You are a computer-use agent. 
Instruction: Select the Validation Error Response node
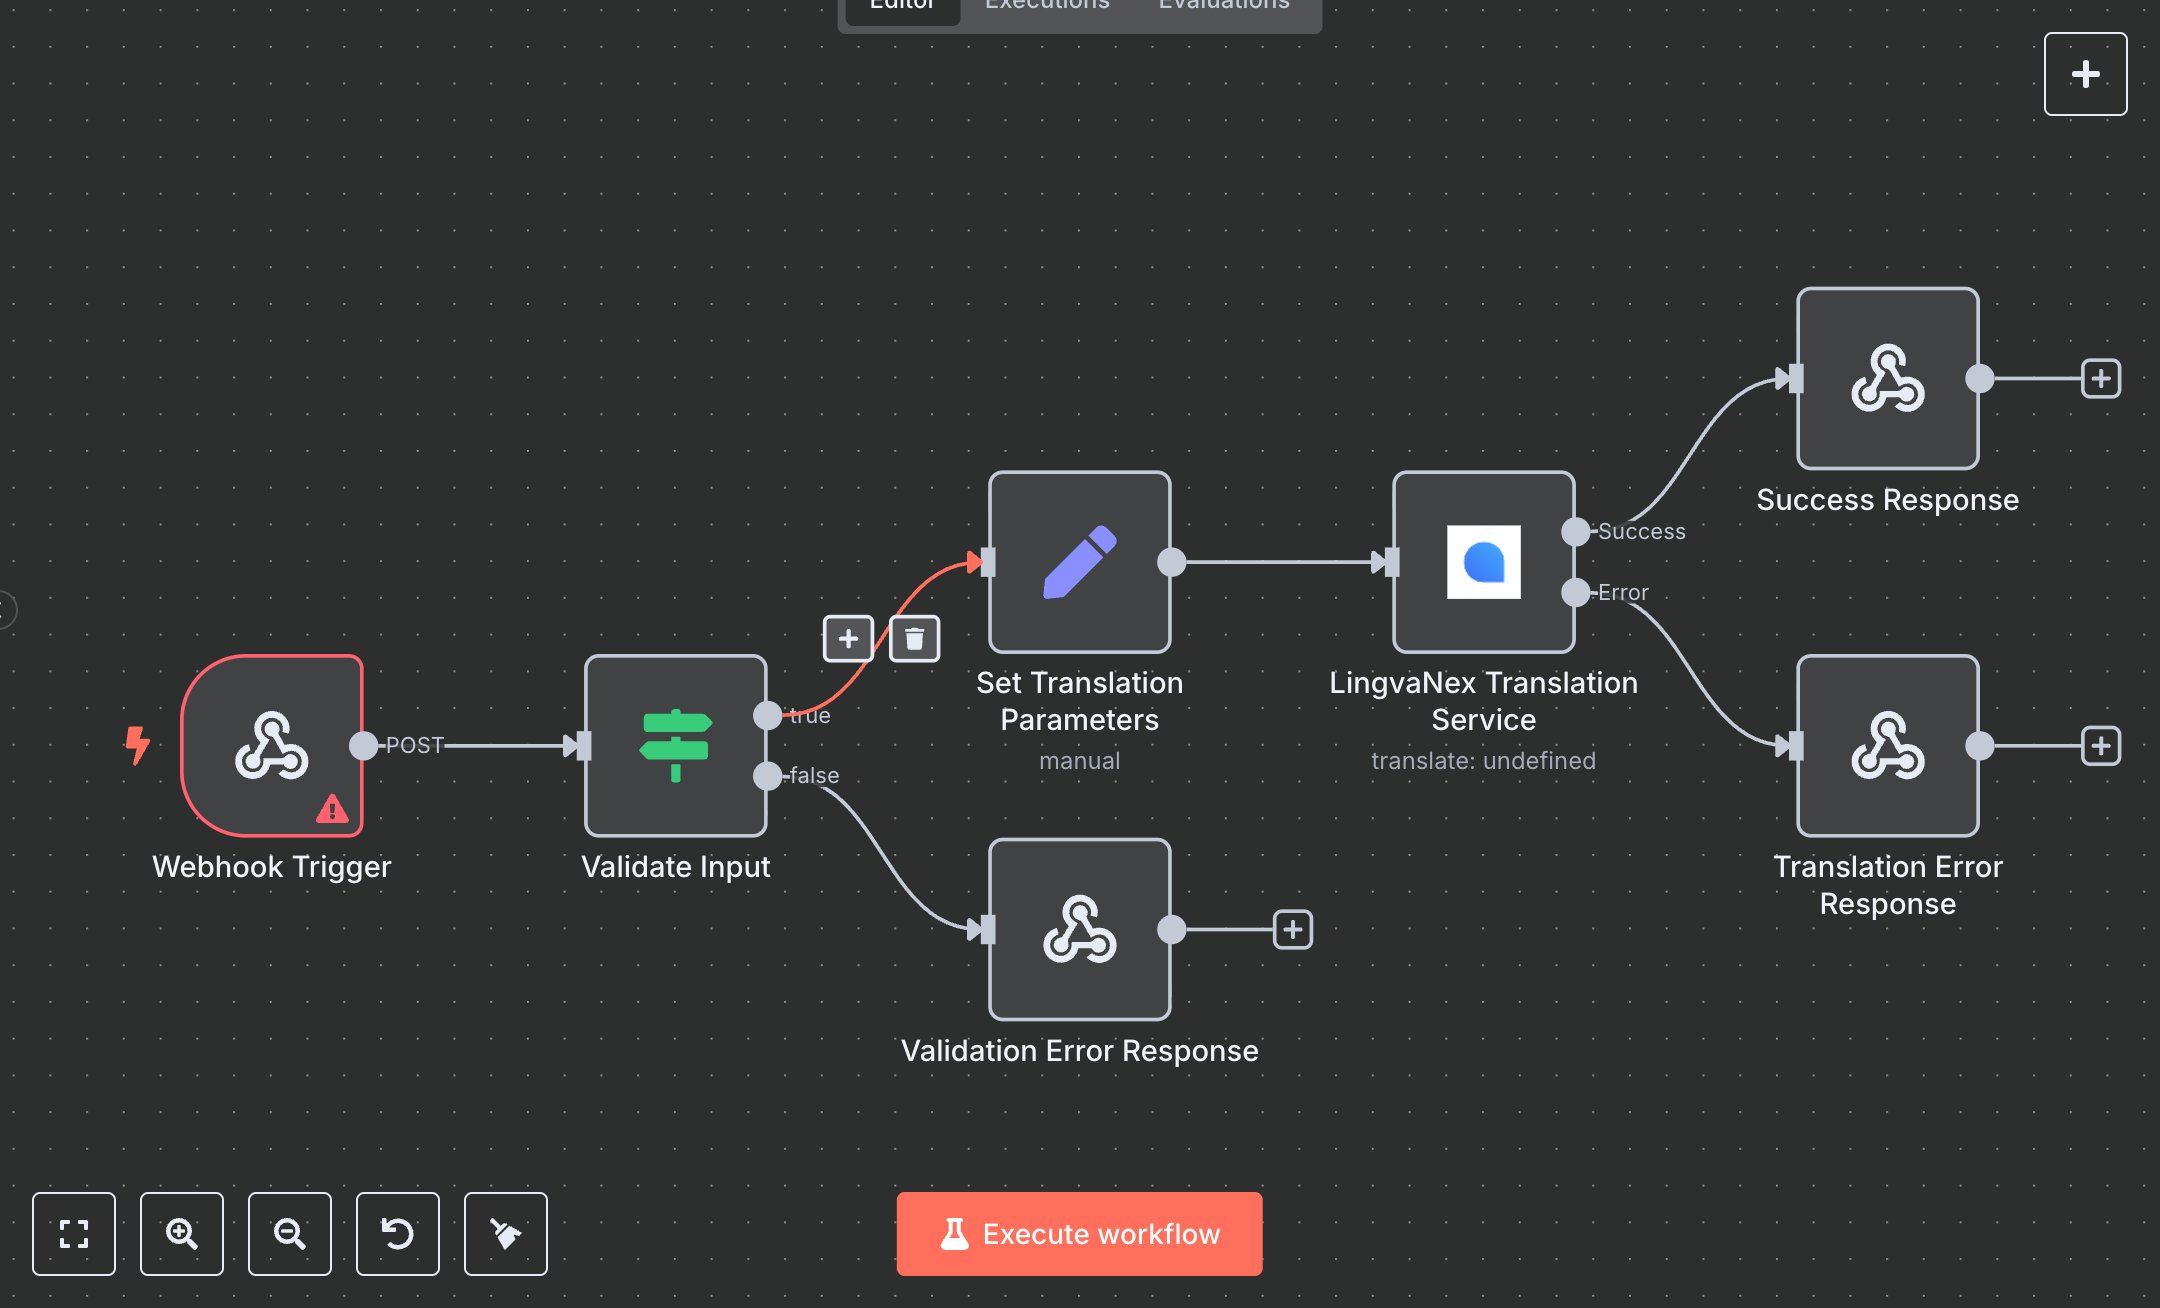pyautogui.click(x=1078, y=930)
